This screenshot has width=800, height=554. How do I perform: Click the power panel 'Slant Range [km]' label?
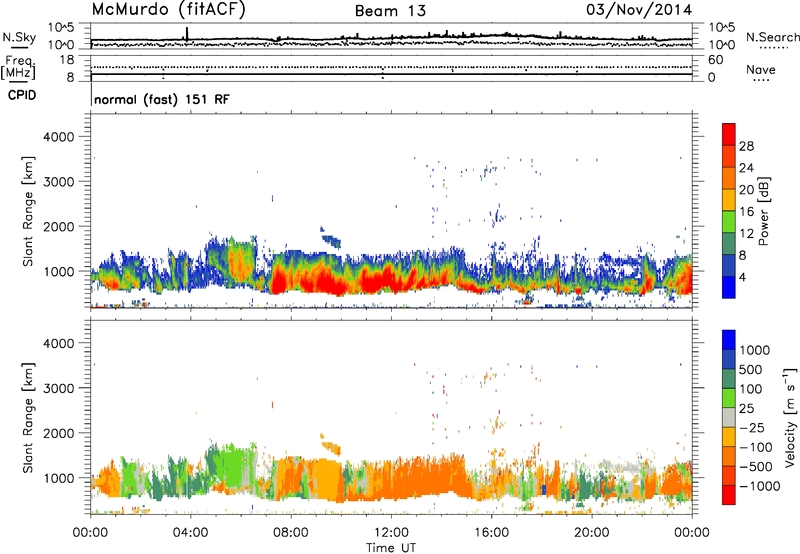tap(28, 211)
